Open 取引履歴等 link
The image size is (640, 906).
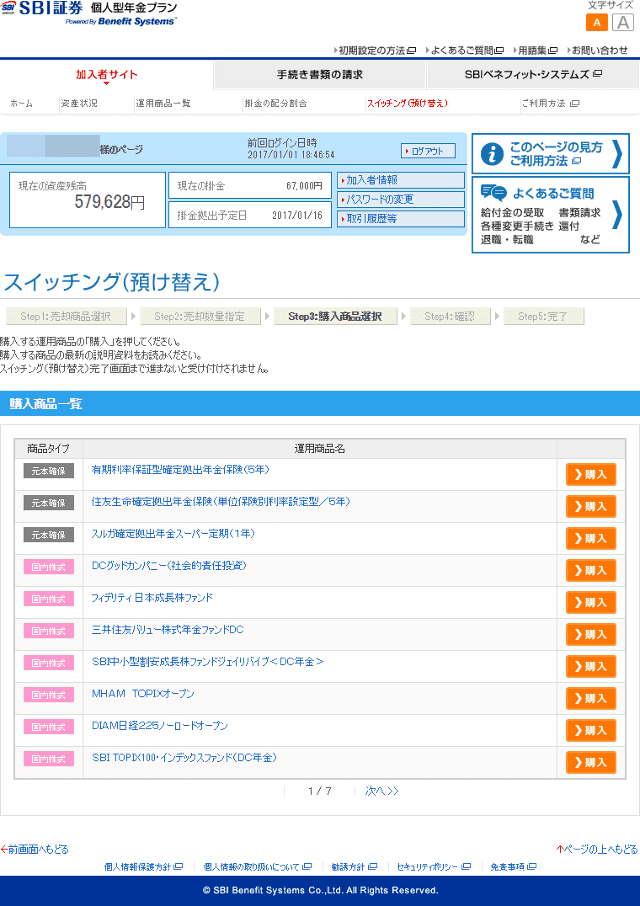[401, 219]
